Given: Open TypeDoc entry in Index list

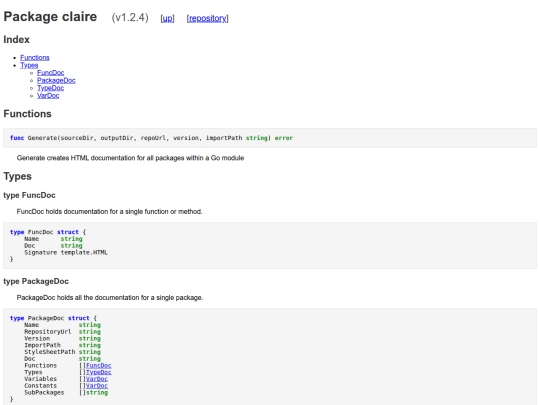Looking at the screenshot, I should click(51, 88).
